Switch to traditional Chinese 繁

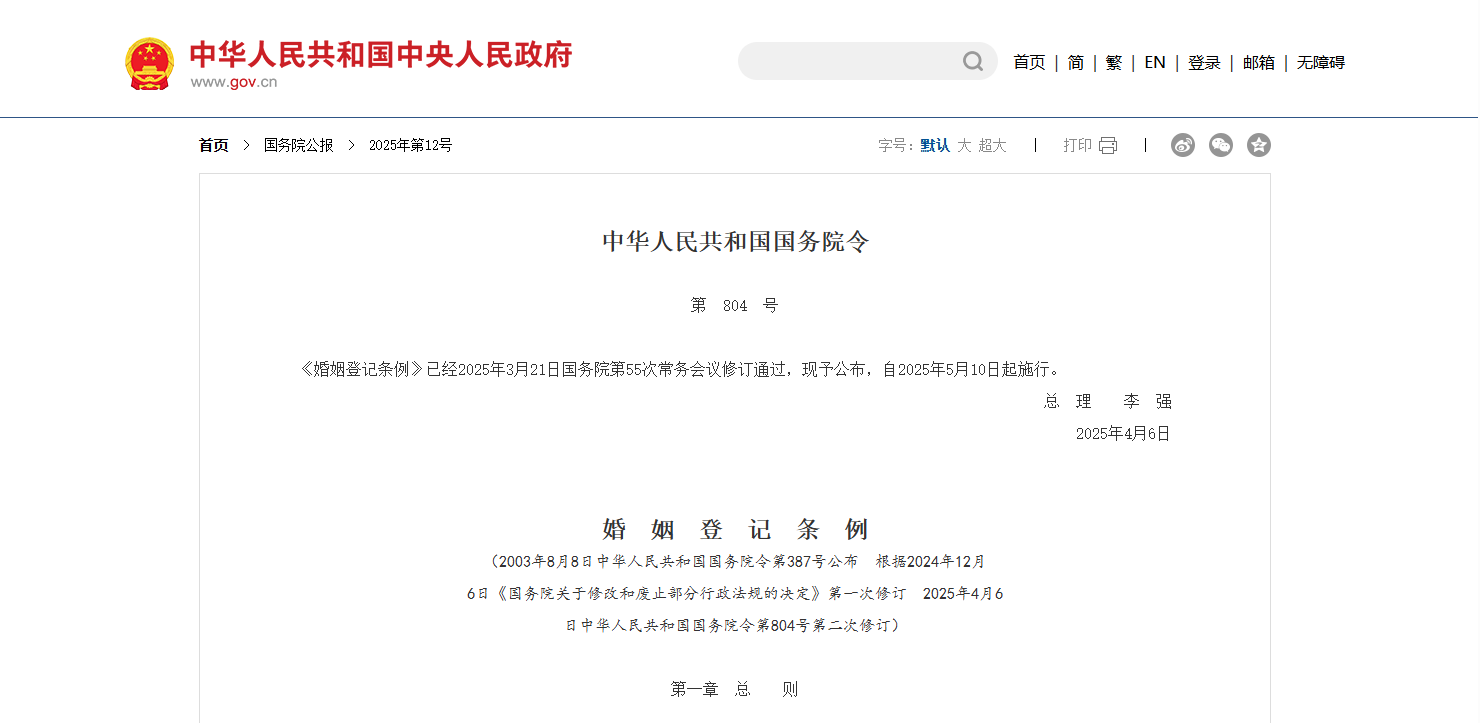[1114, 62]
